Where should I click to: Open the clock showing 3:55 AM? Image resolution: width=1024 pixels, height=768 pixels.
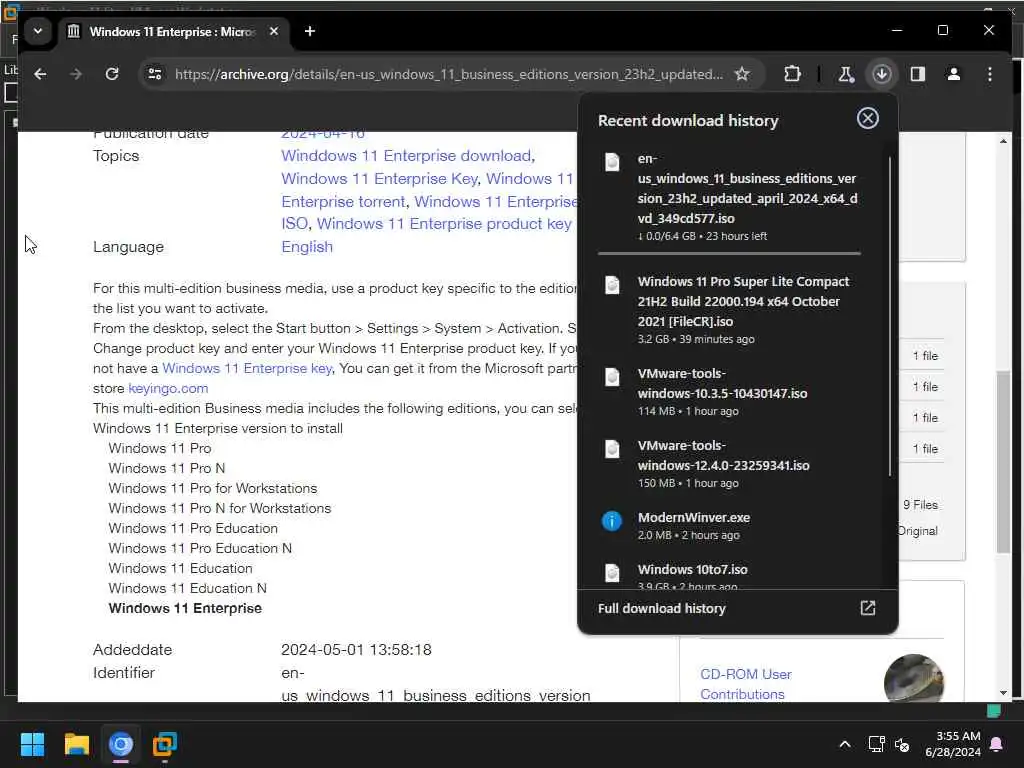pos(952,744)
